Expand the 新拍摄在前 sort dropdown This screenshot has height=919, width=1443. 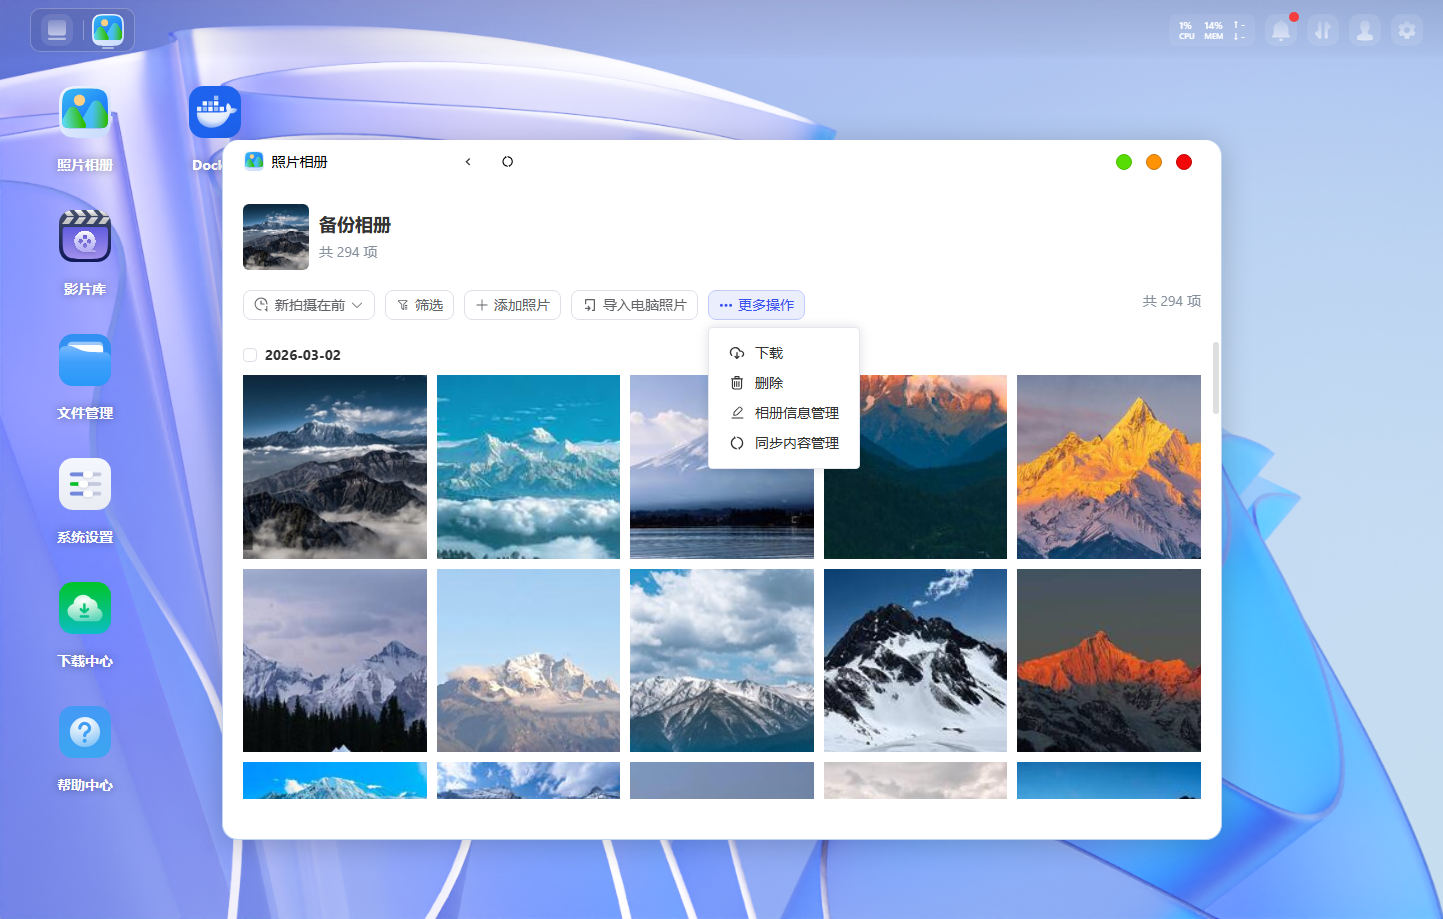(x=309, y=305)
